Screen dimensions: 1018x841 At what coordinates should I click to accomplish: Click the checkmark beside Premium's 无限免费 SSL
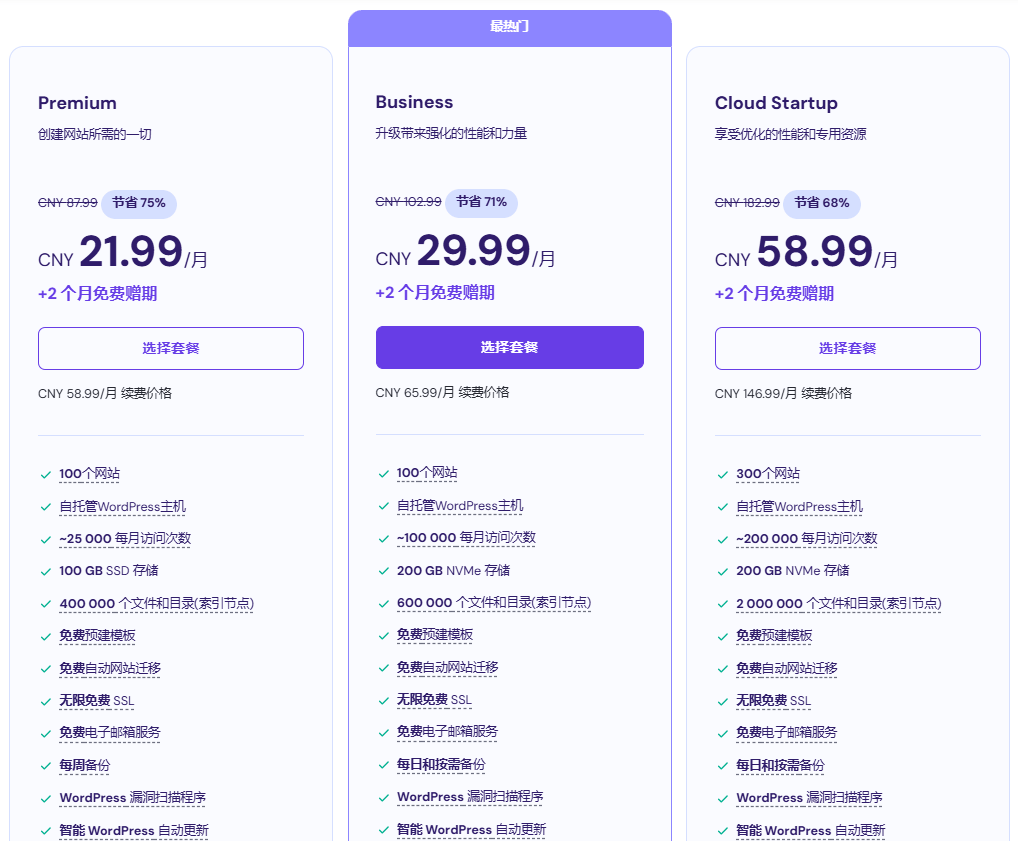(46, 700)
